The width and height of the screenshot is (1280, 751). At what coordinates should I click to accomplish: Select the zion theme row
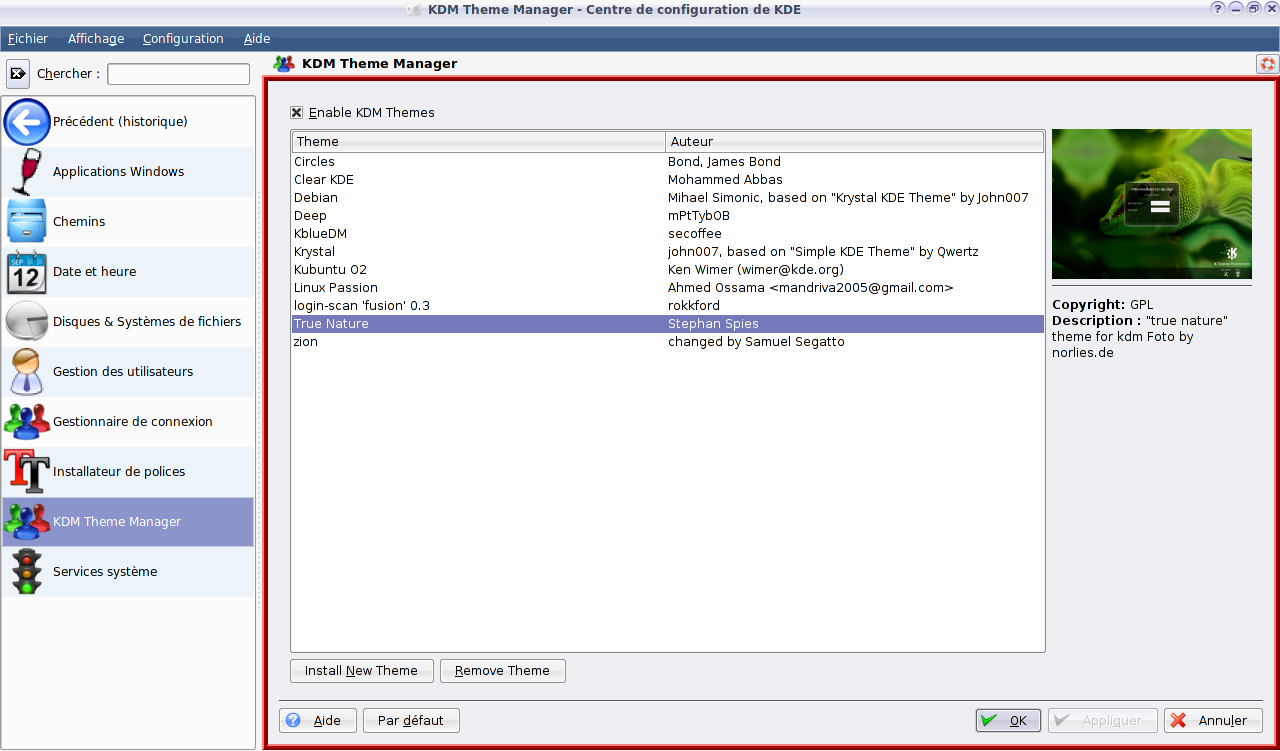[667, 342]
